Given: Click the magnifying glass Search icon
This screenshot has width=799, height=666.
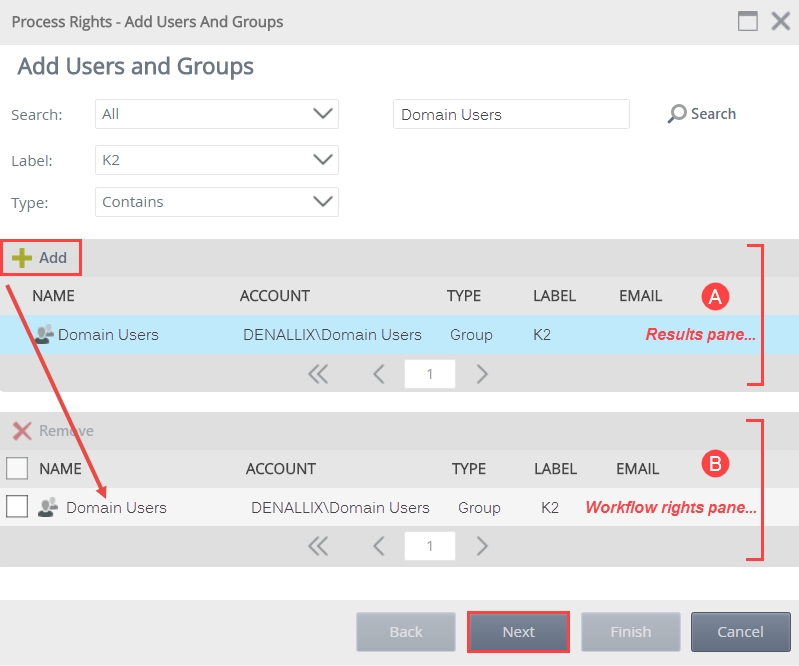Looking at the screenshot, I should pos(677,114).
